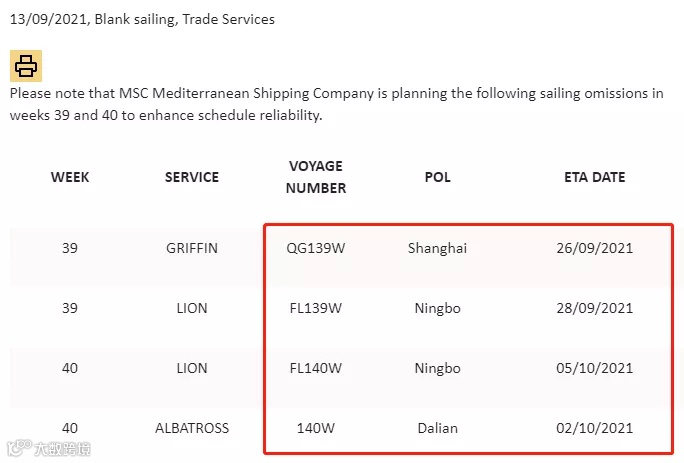This screenshot has width=684, height=463.
Task: Select voyage number 140W
Action: coord(316,428)
